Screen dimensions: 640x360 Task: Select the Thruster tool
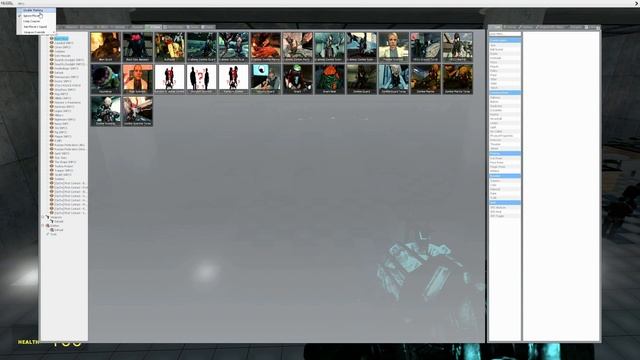tap(505, 144)
